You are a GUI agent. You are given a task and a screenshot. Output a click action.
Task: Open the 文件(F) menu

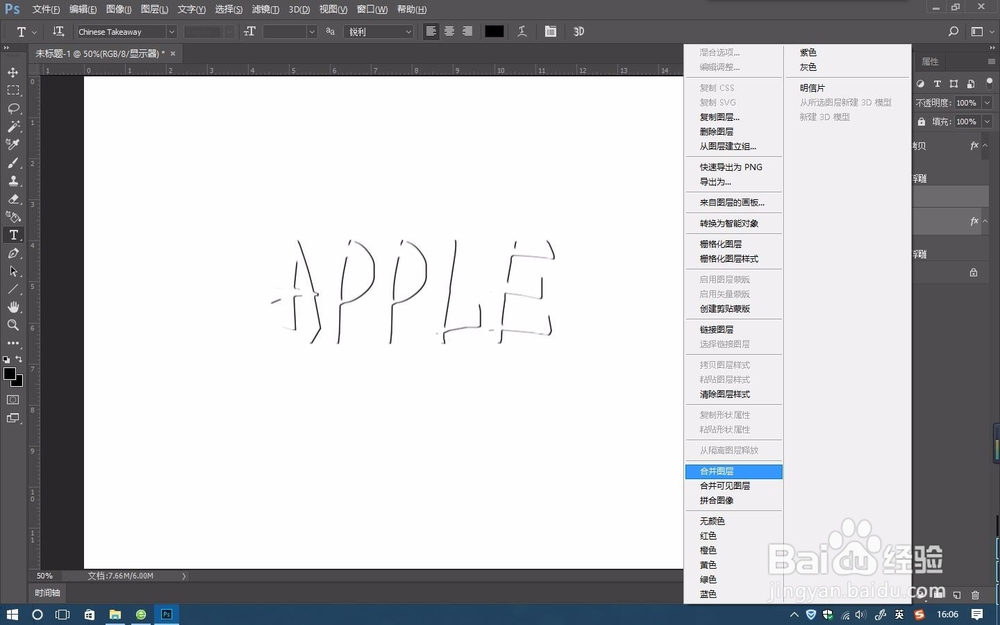click(46, 10)
